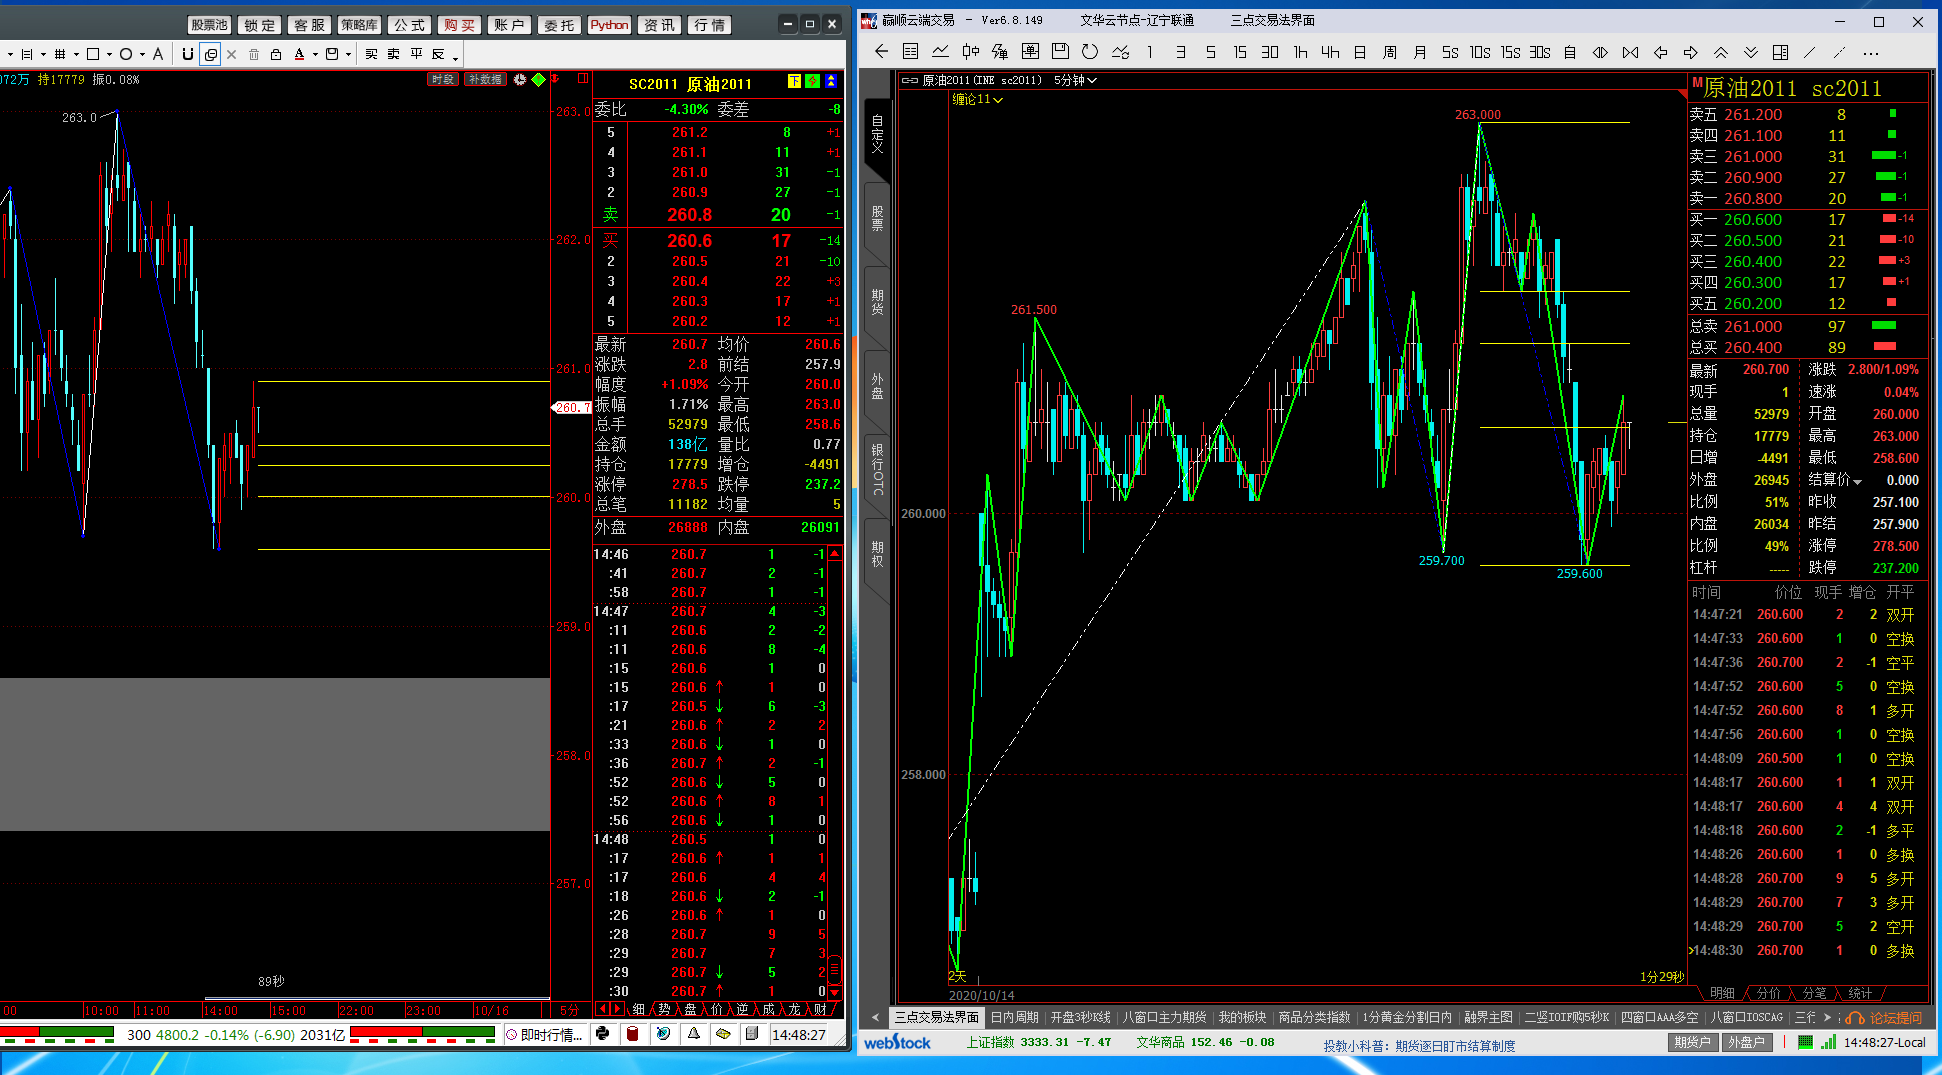The height and width of the screenshot is (1075, 1942).
Task: Click the 购买 button in left window
Action: tap(460, 25)
